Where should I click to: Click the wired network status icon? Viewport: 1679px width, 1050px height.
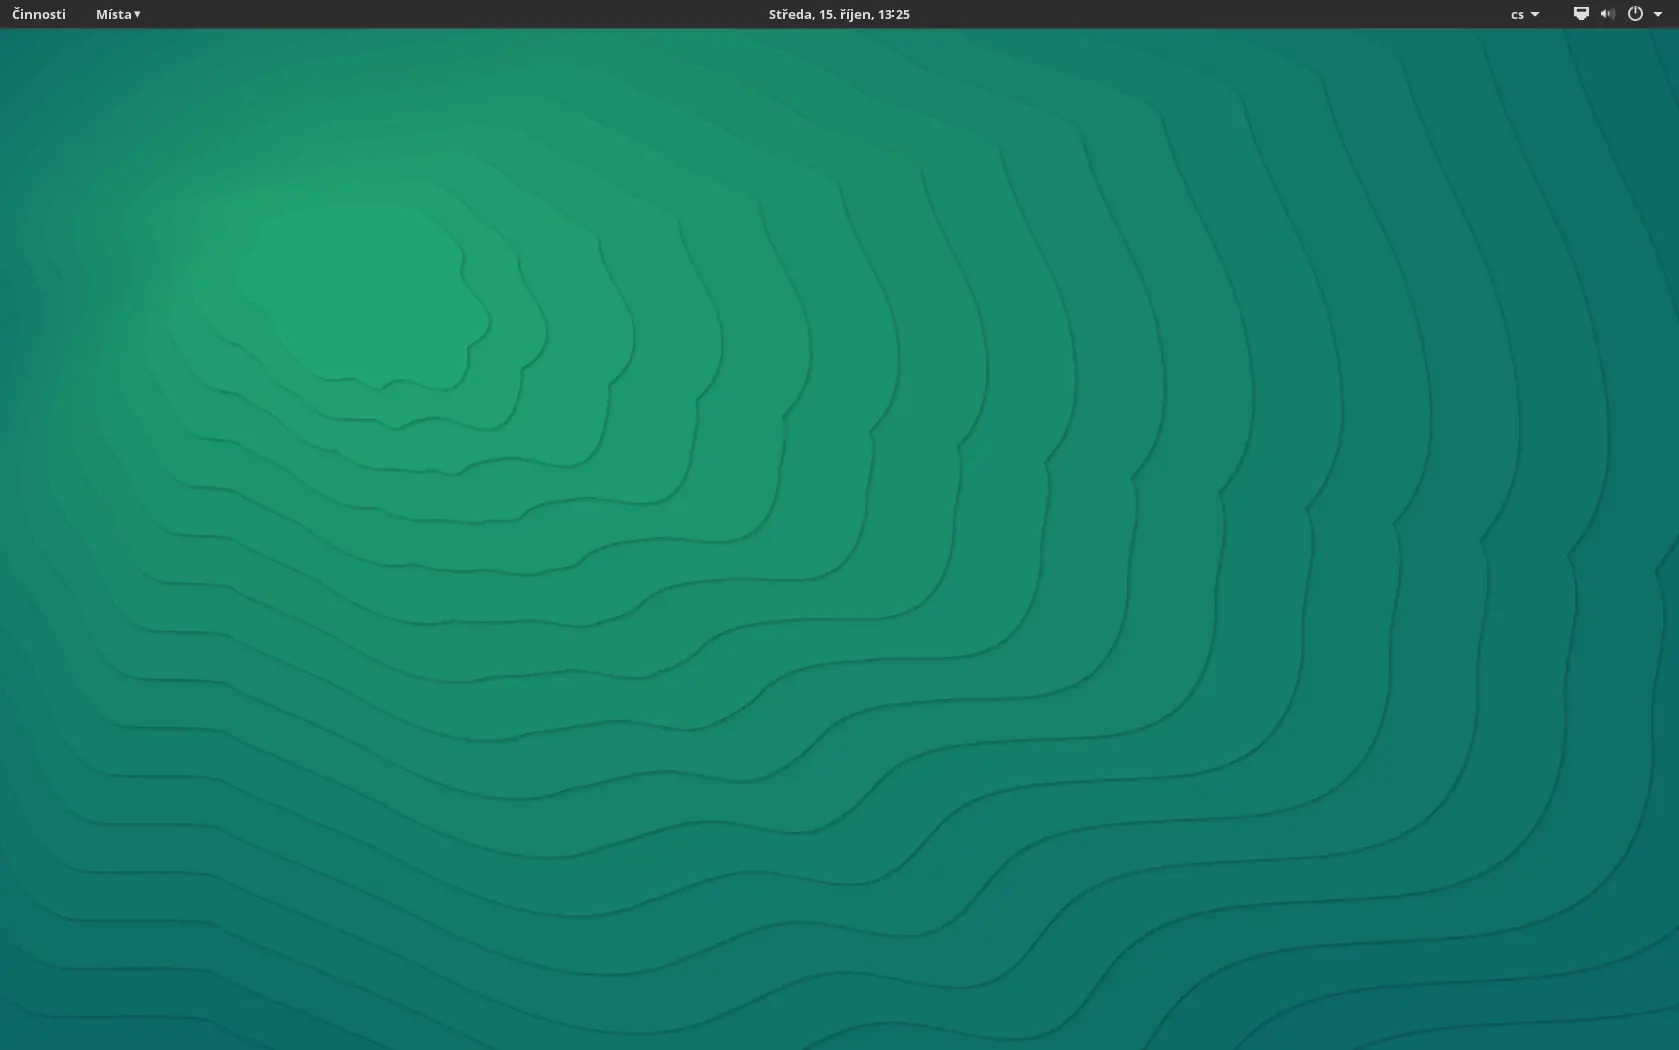(1581, 14)
